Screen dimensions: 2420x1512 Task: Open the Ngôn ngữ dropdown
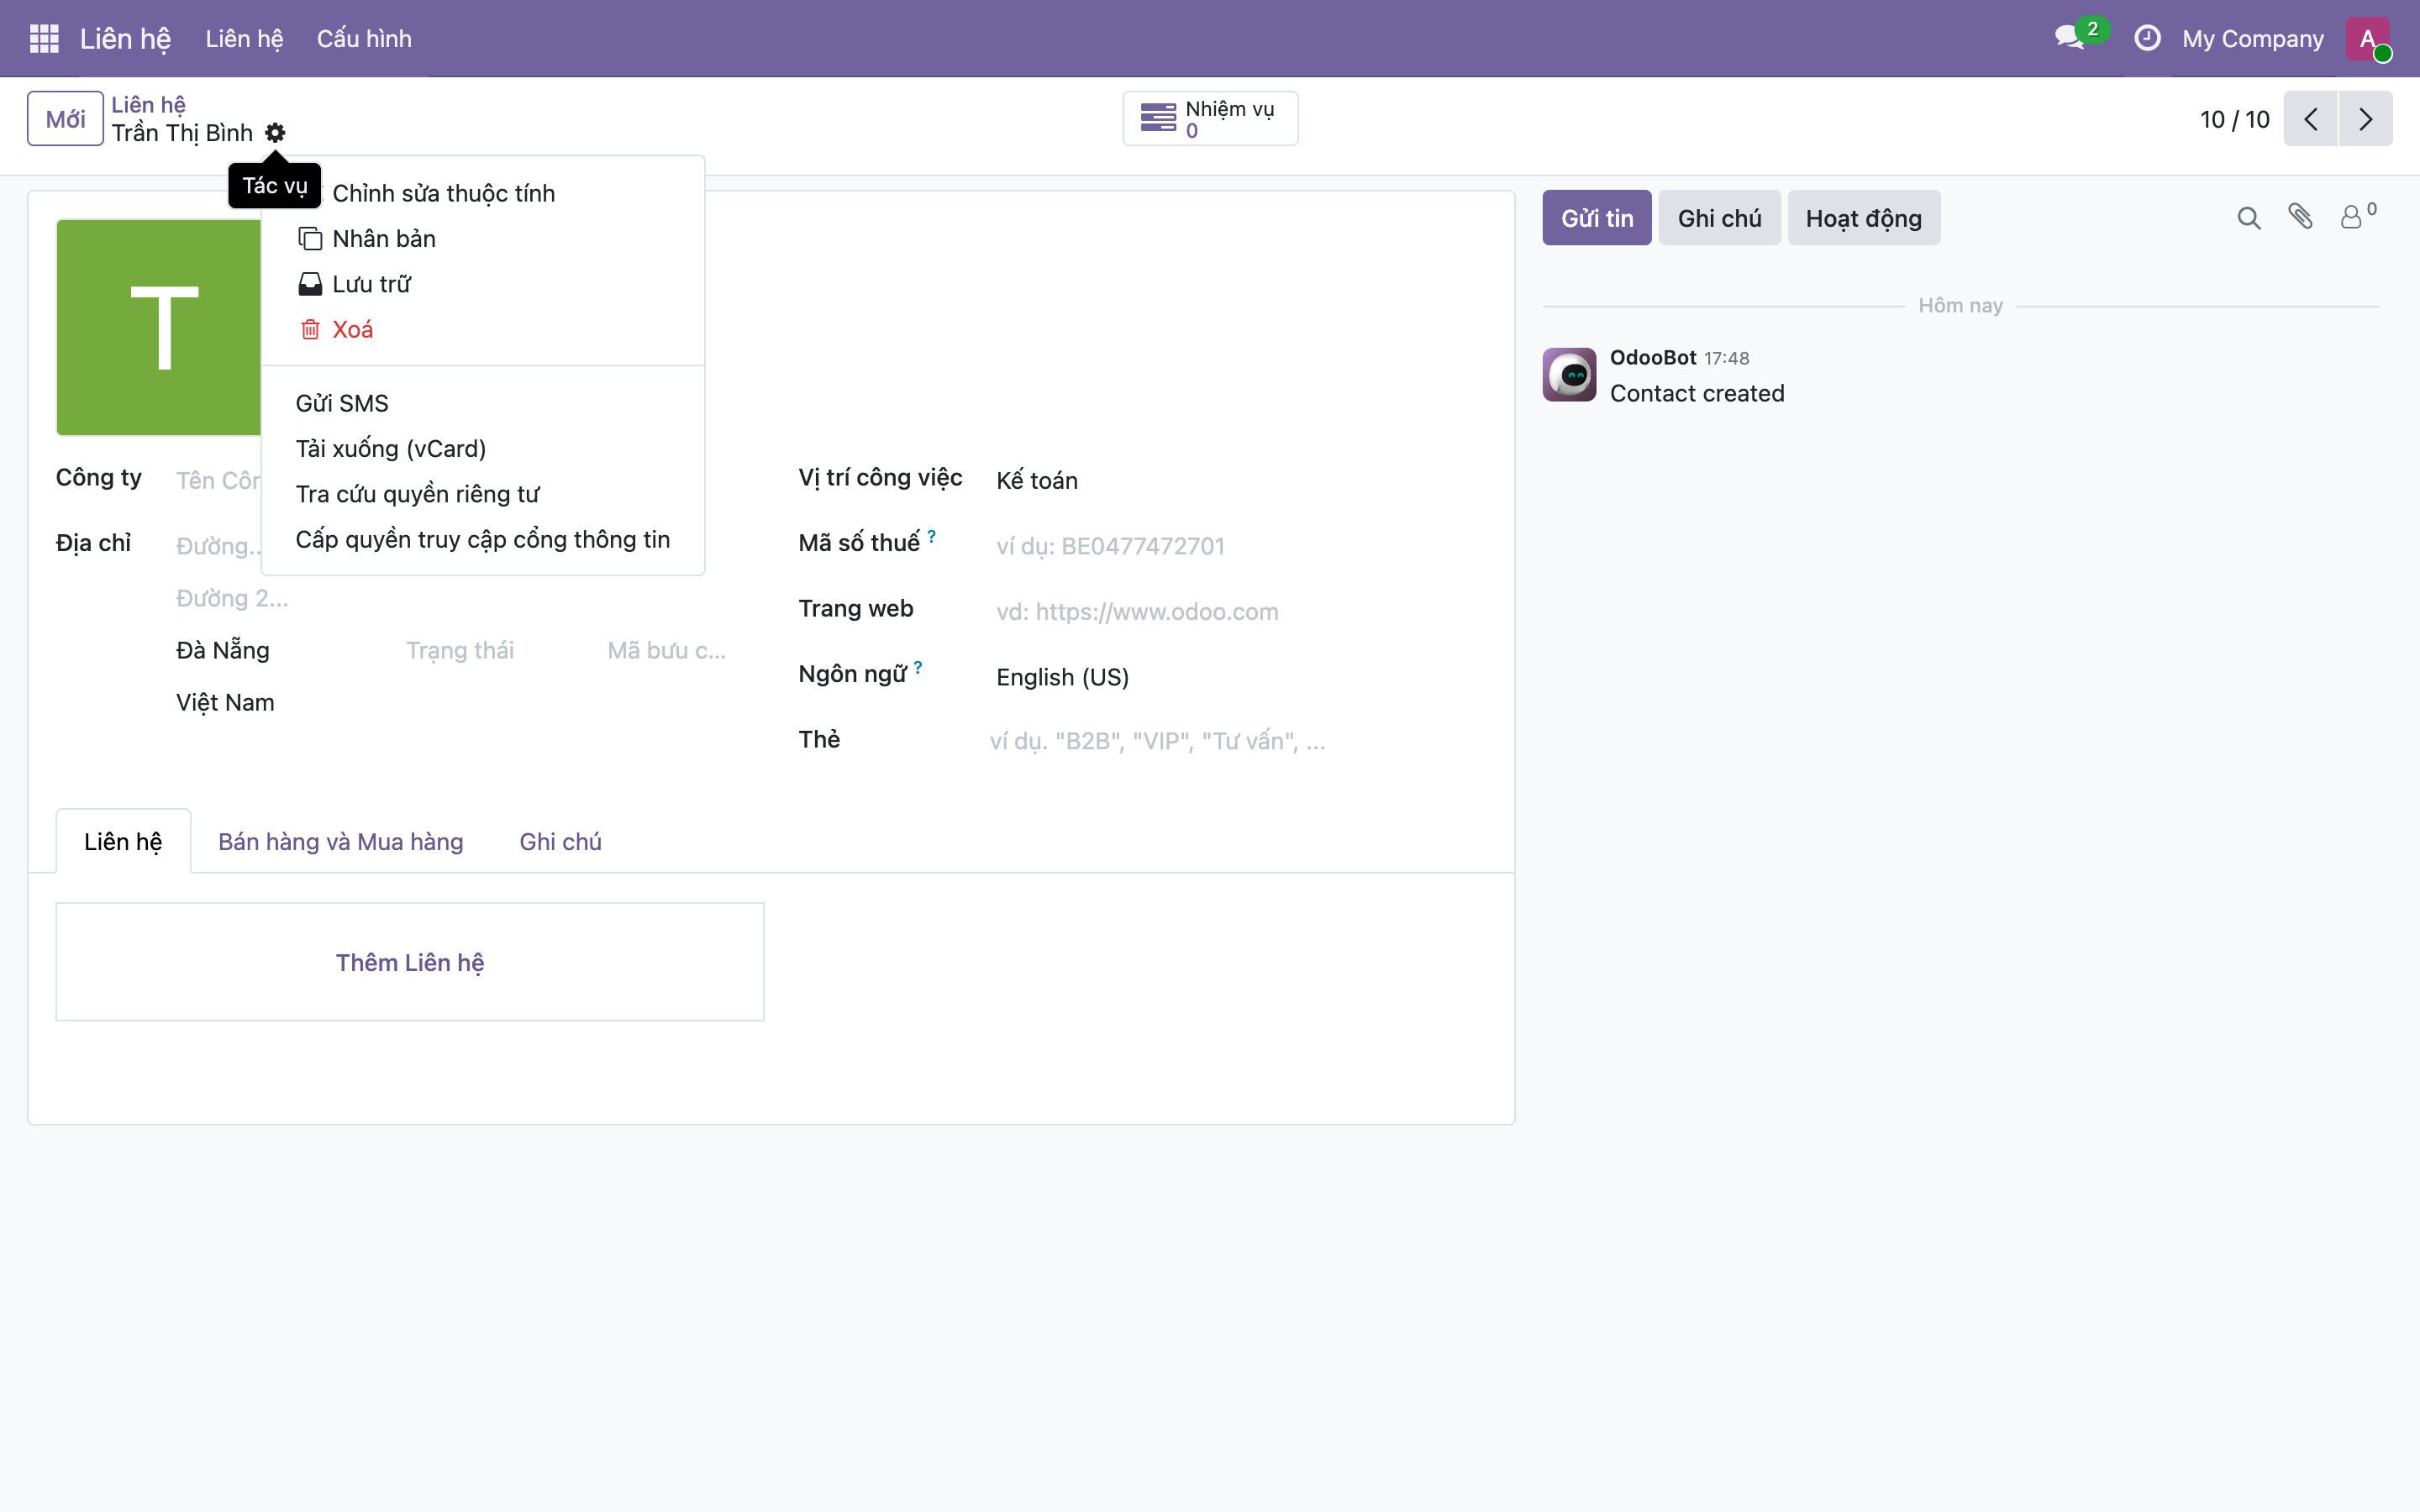[x=1240, y=677]
